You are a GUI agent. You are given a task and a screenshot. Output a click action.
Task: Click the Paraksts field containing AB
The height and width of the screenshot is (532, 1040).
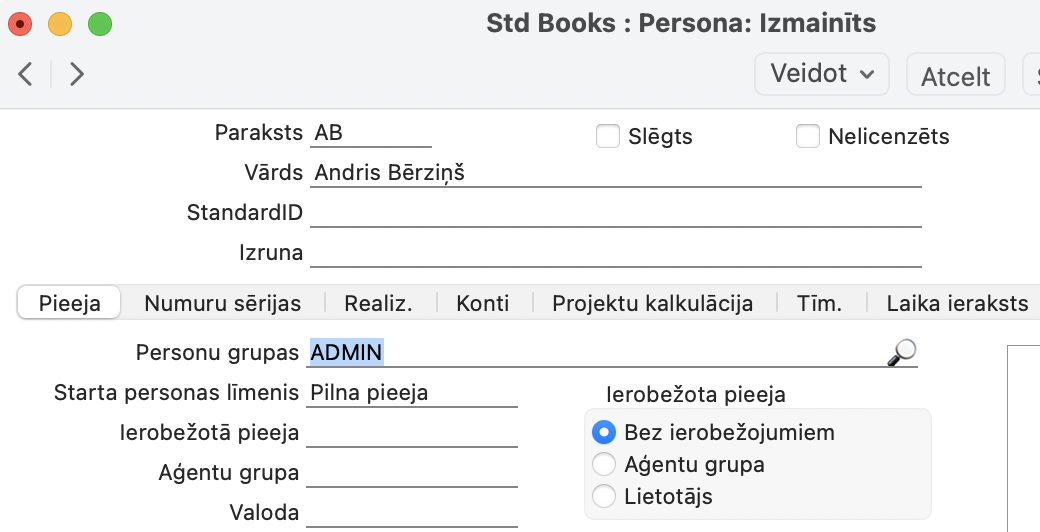coord(372,134)
